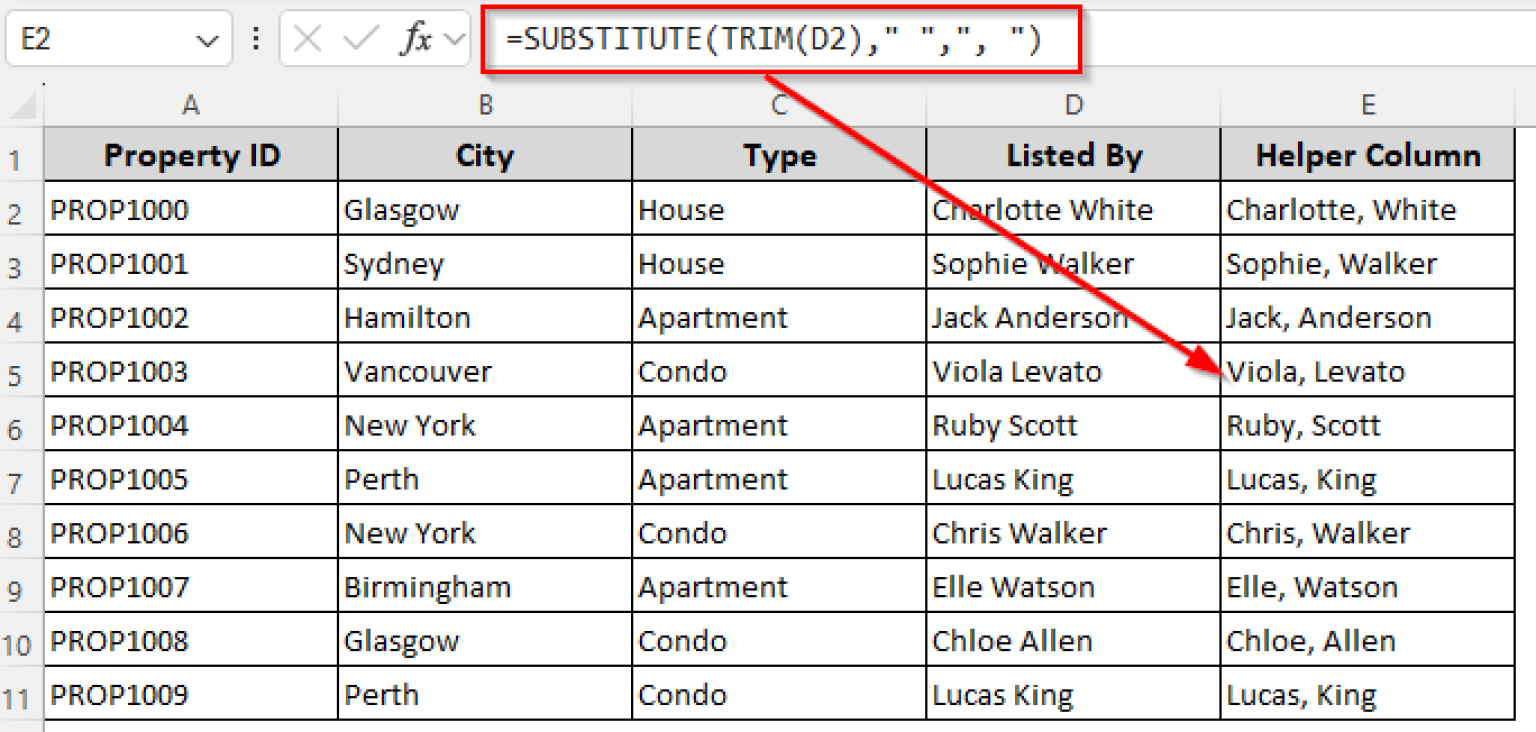Select column C header
The width and height of the screenshot is (1536, 732).
[779, 106]
